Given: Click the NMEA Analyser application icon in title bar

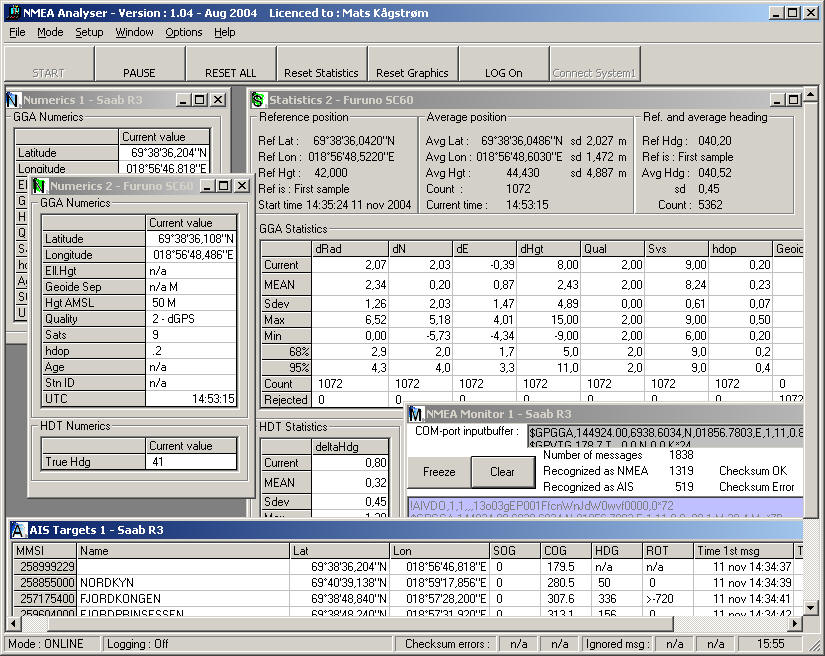Looking at the screenshot, I should coord(10,12).
